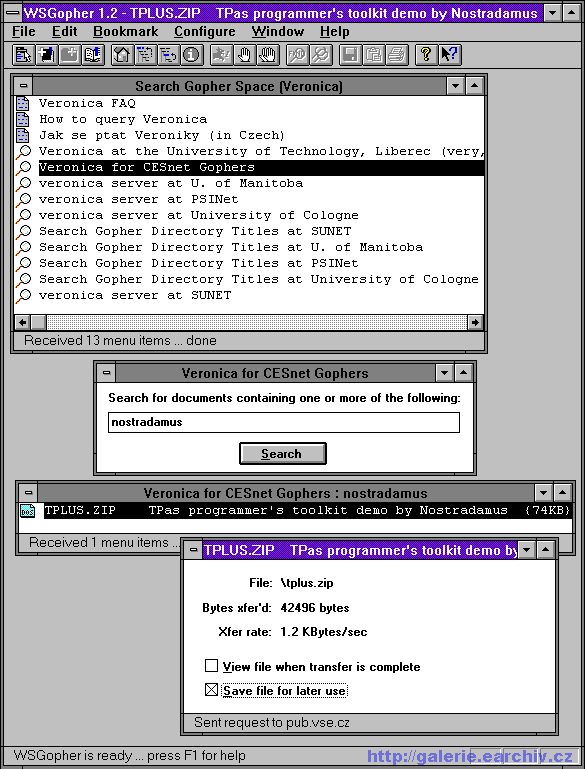Open the Edit menu
The image size is (585, 769).
tap(65, 32)
